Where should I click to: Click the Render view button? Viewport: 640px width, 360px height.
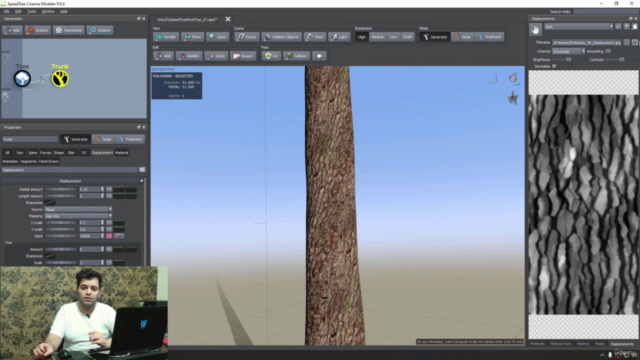coord(166,37)
